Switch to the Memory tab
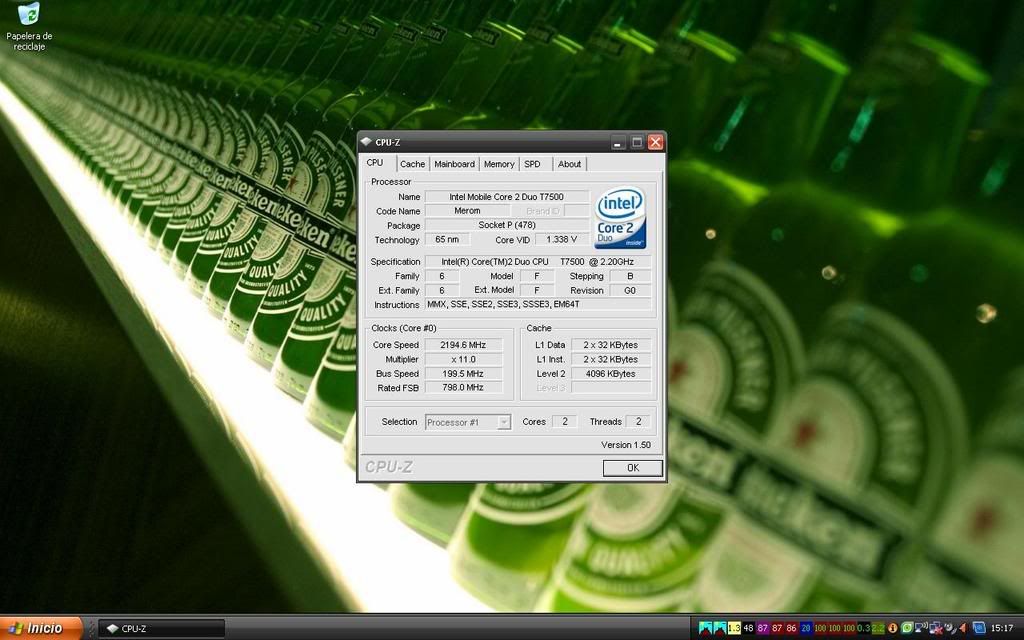The image size is (1024, 640). (x=499, y=164)
